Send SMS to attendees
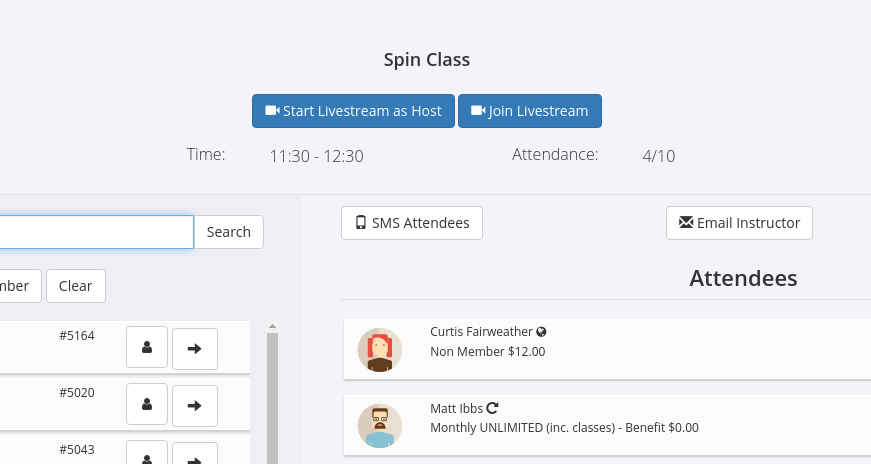The height and width of the screenshot is (464, 871). pyautogui.click(x=412, y=223)
